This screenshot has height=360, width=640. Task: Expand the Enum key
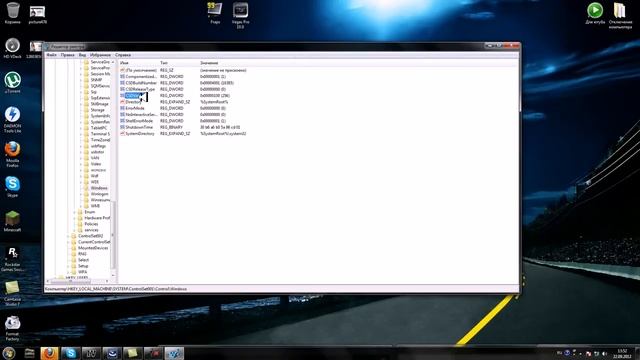[x=75, y=212]
